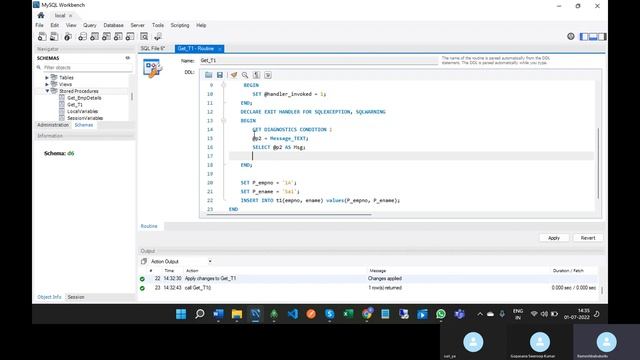Switch to the SQL File 6 tab
The height and width of the screenshot is (360, 640).
(153, 49)
